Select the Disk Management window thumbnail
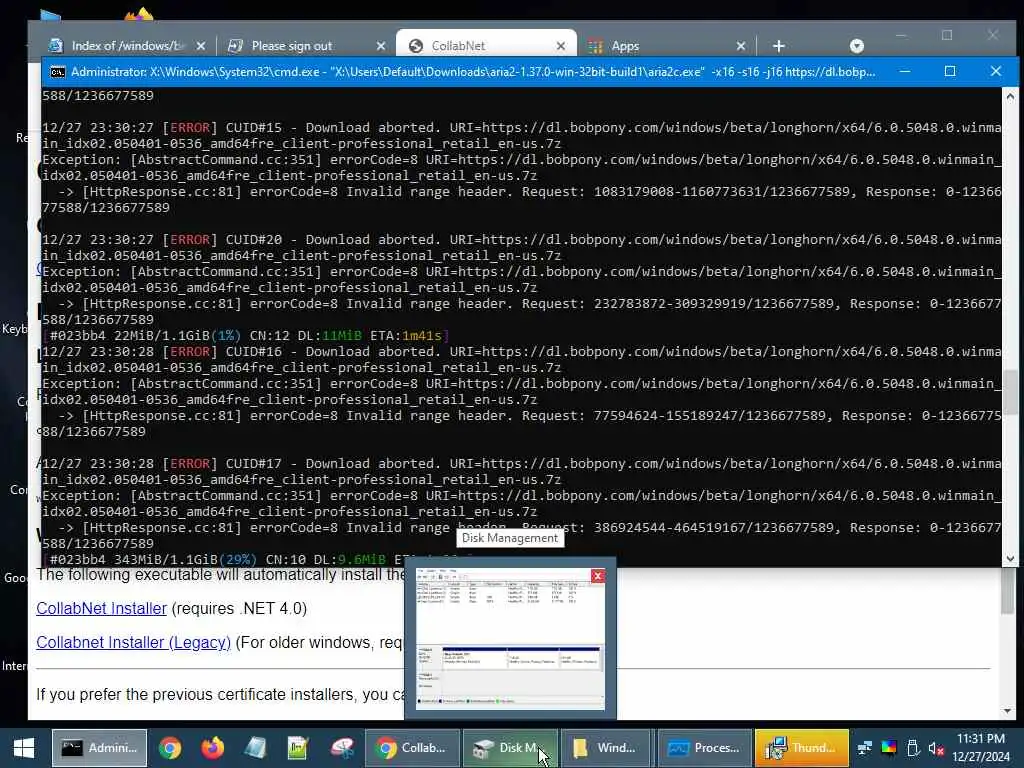Image resolution: width=1024 pixels, height=768 pixels. point(510,639)
